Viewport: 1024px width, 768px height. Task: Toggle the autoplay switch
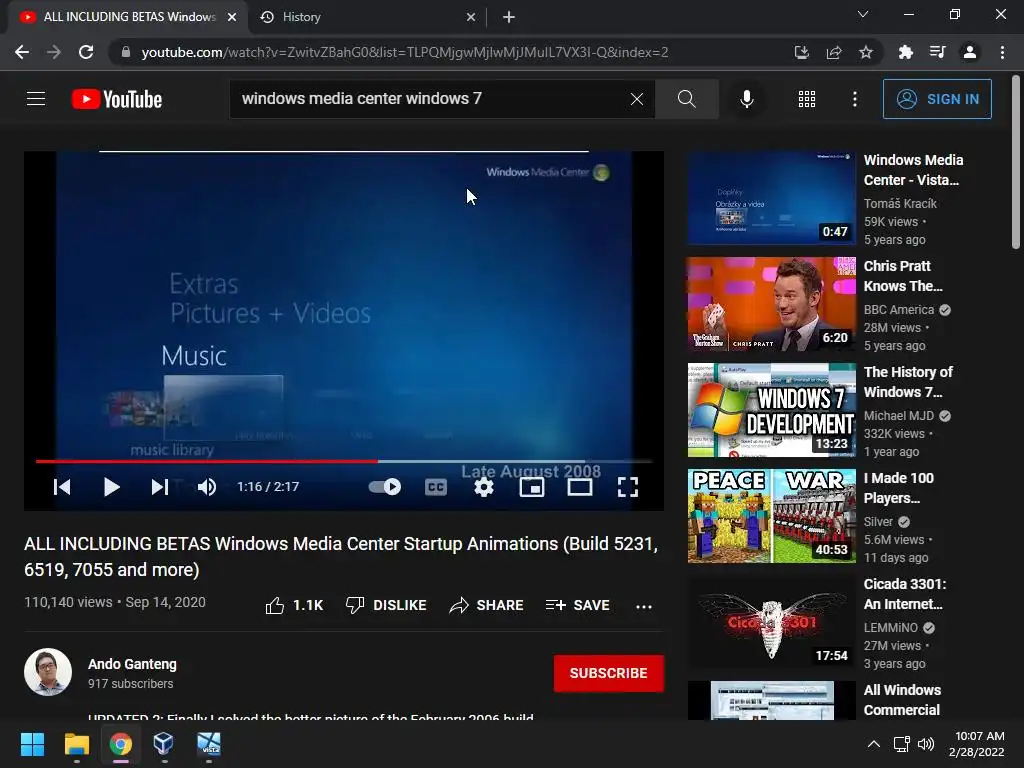tap(385, 487)
